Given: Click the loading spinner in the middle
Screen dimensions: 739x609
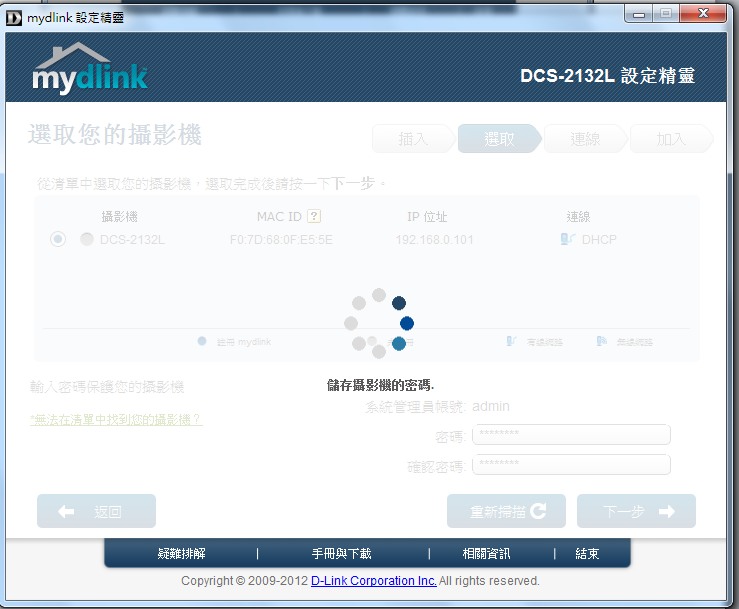Looking at the screenshot, I should point(379,323).
